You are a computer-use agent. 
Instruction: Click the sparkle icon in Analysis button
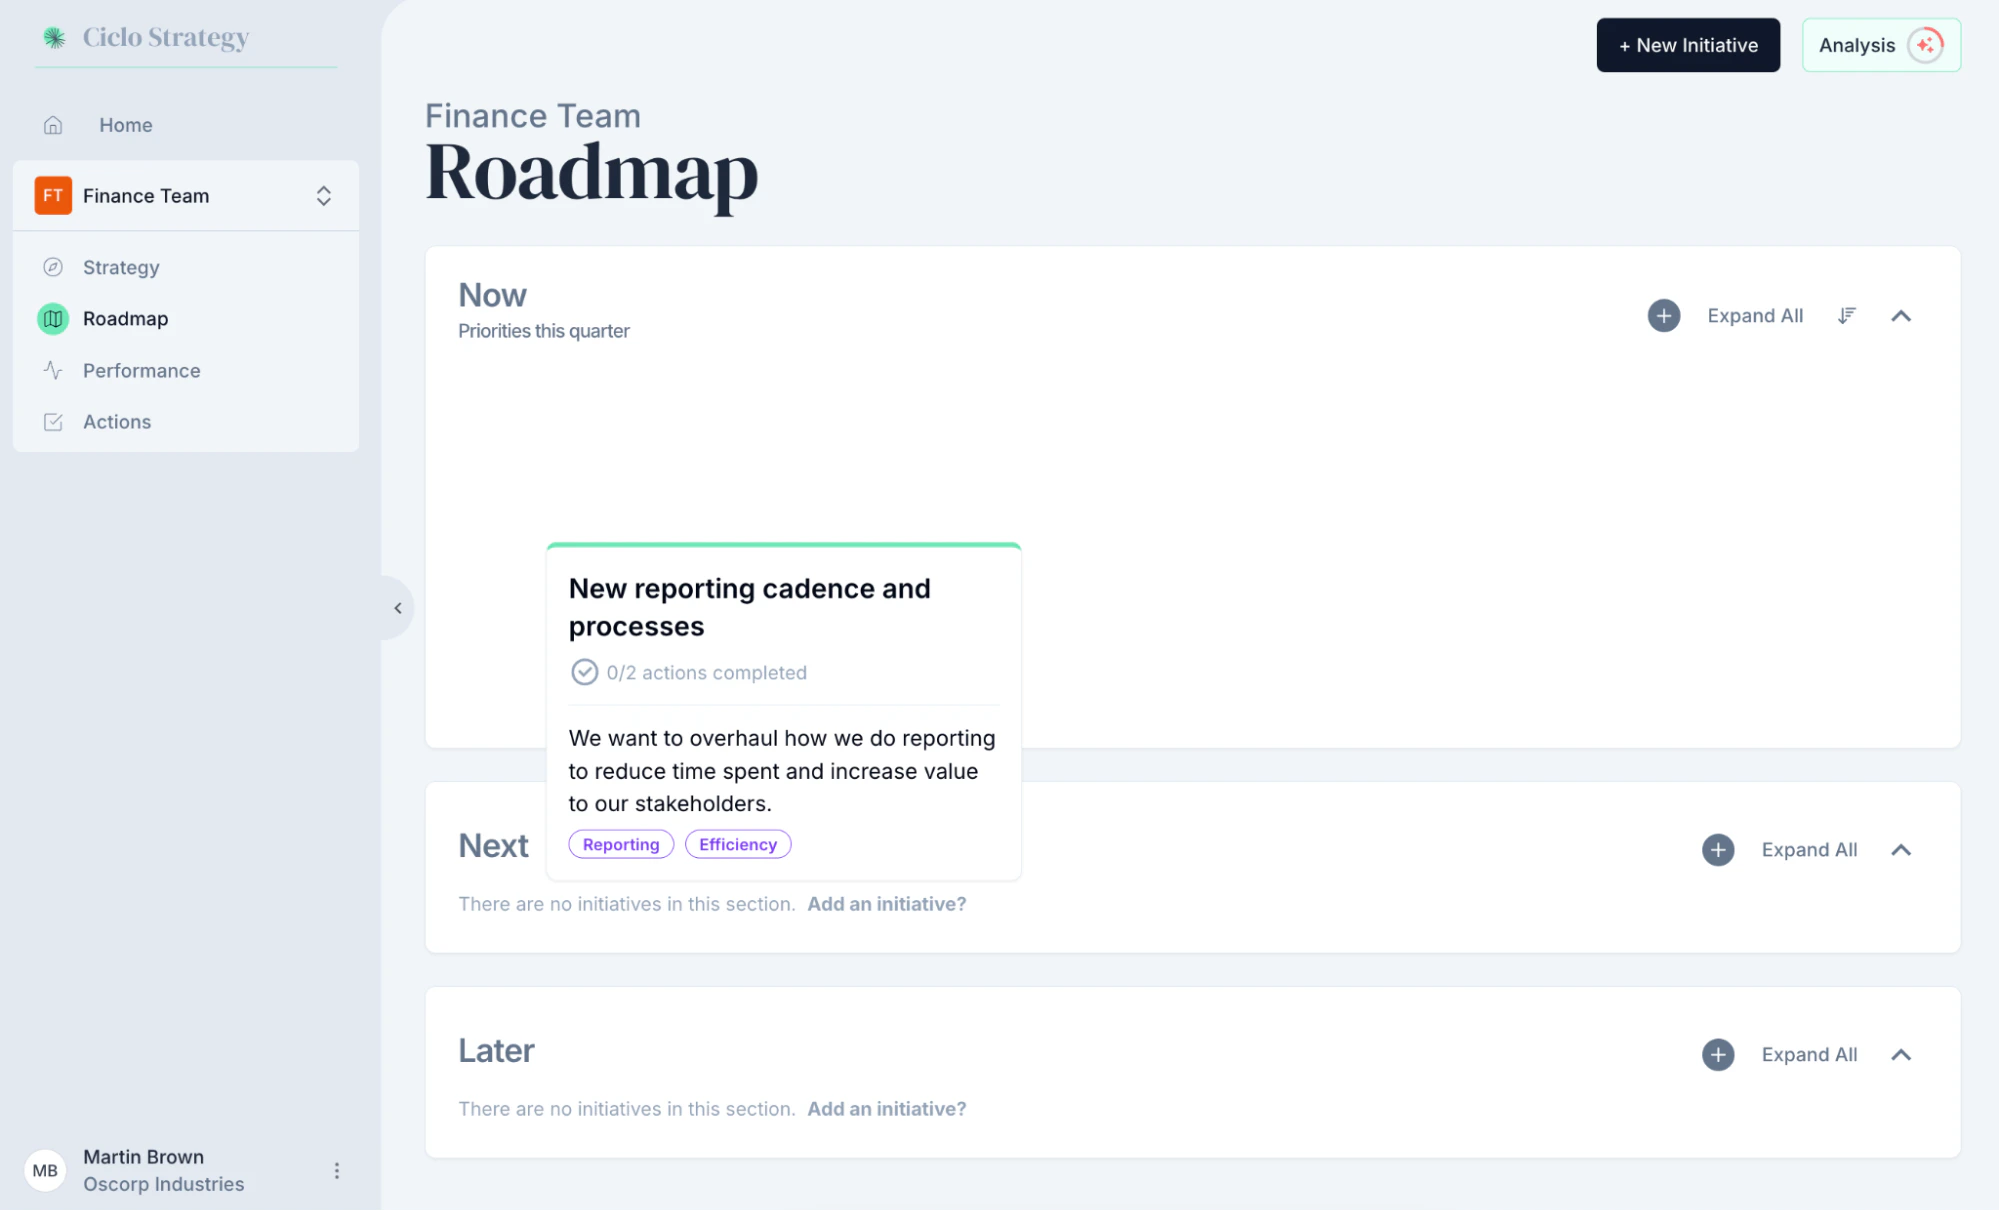[x=1925, y=45]
